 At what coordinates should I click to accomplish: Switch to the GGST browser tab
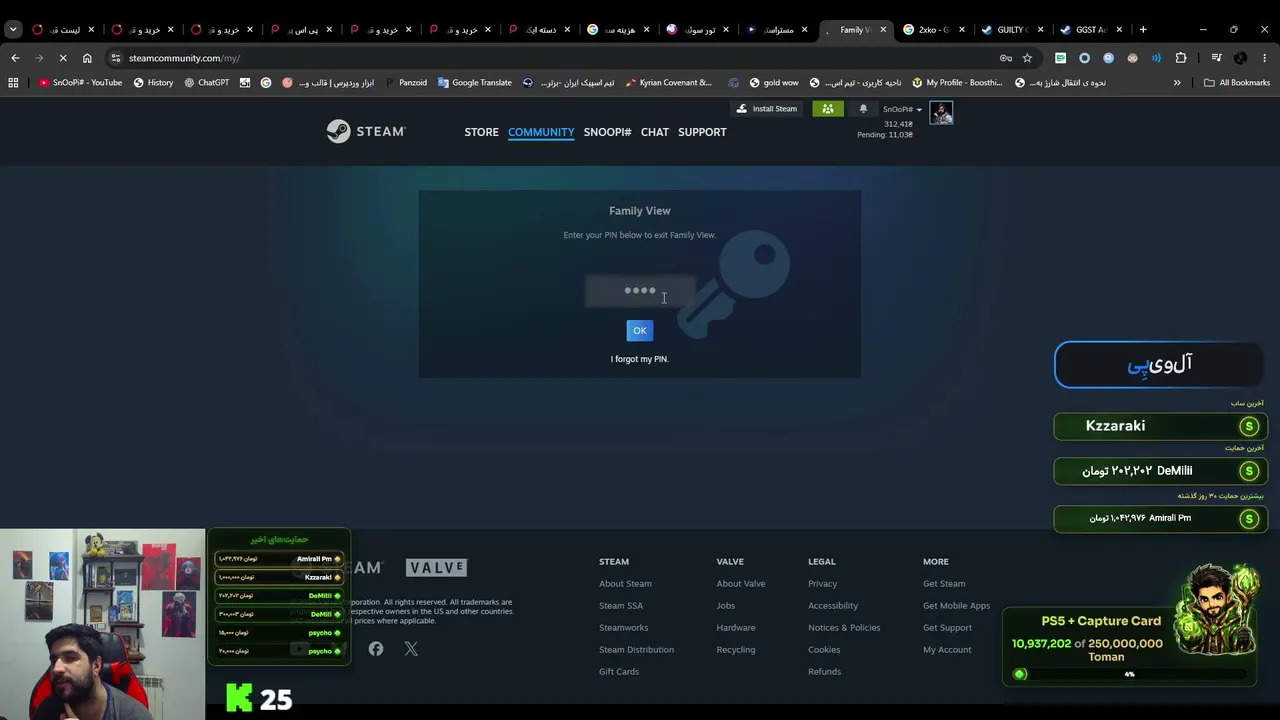tap(1090, 30)
